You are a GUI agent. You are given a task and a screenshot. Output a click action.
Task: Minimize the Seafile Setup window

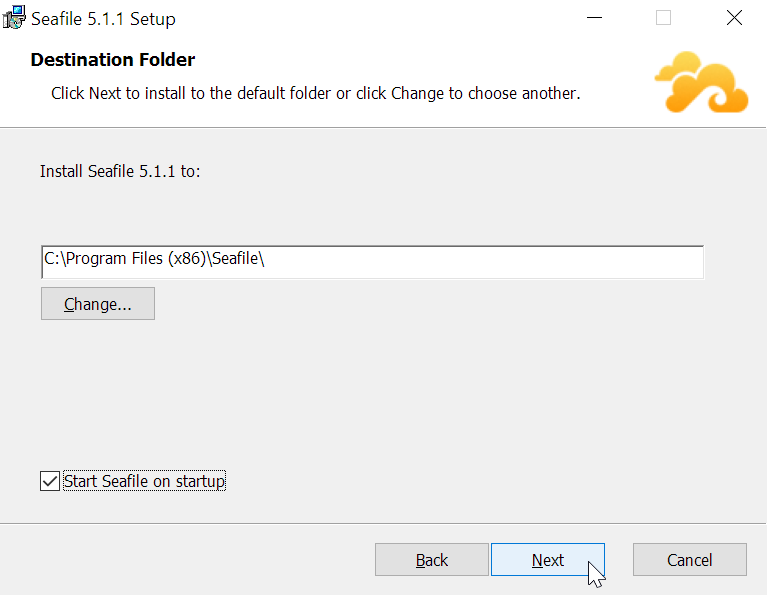pos(594,18)
